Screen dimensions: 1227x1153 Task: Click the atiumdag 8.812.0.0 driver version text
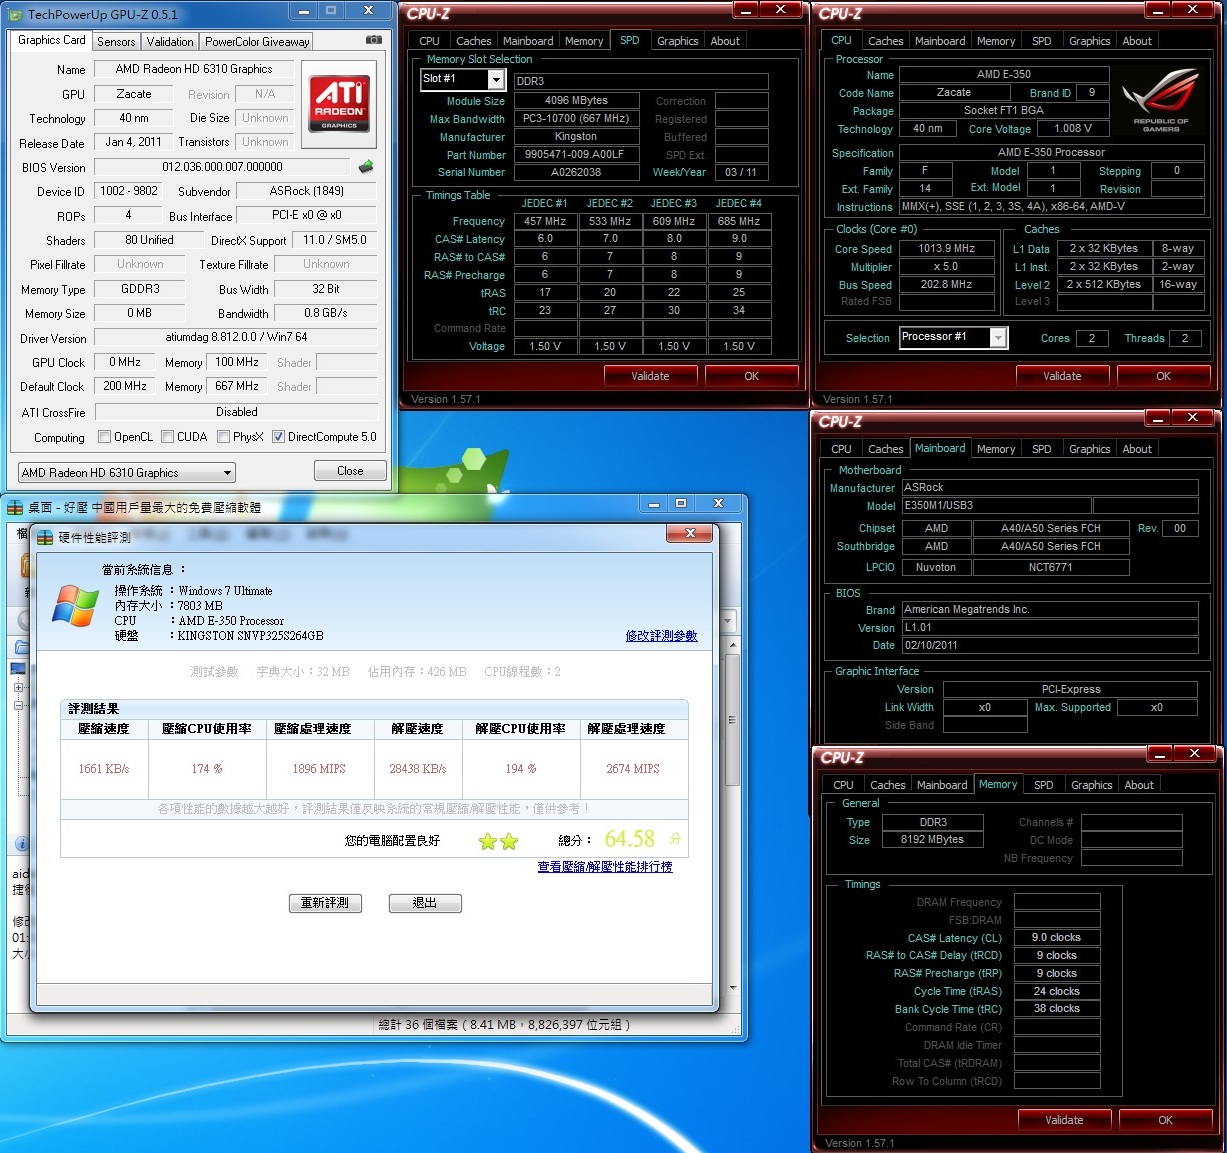236,337
